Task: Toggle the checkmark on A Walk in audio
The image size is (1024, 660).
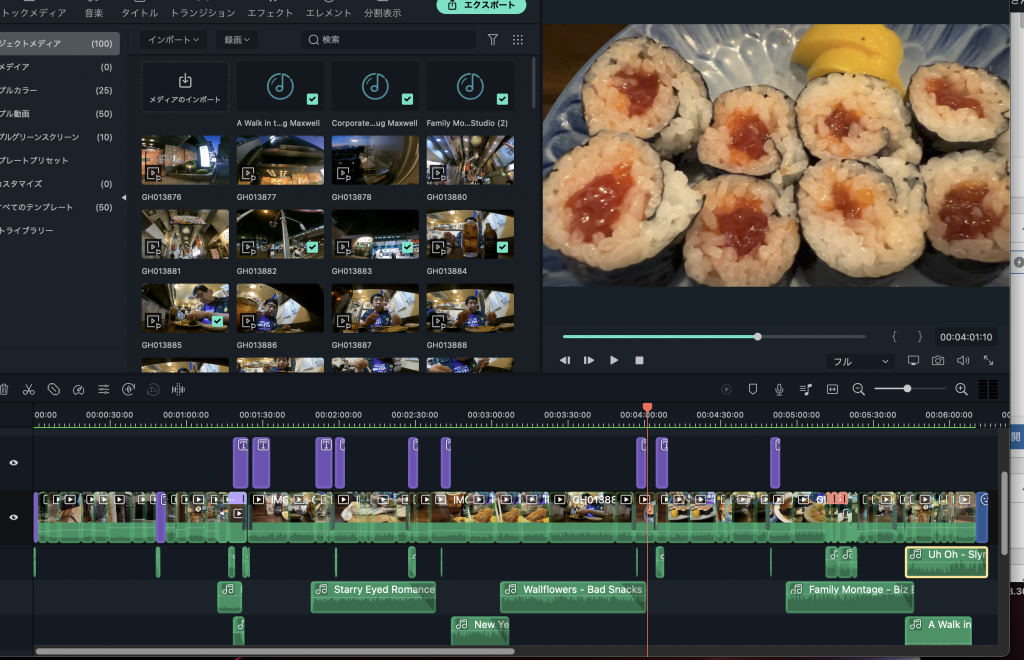Action: tap(312, 99)
